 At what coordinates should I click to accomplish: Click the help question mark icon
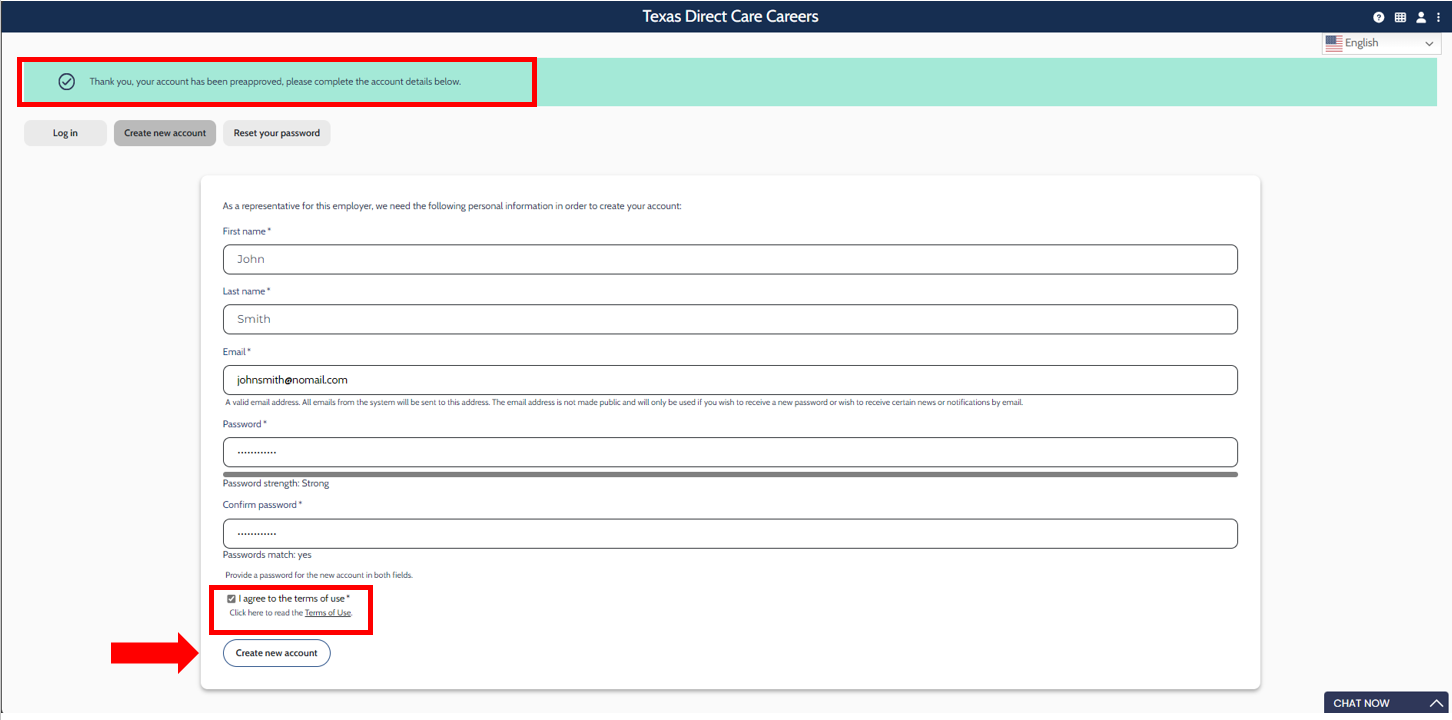click(1379, 17)
